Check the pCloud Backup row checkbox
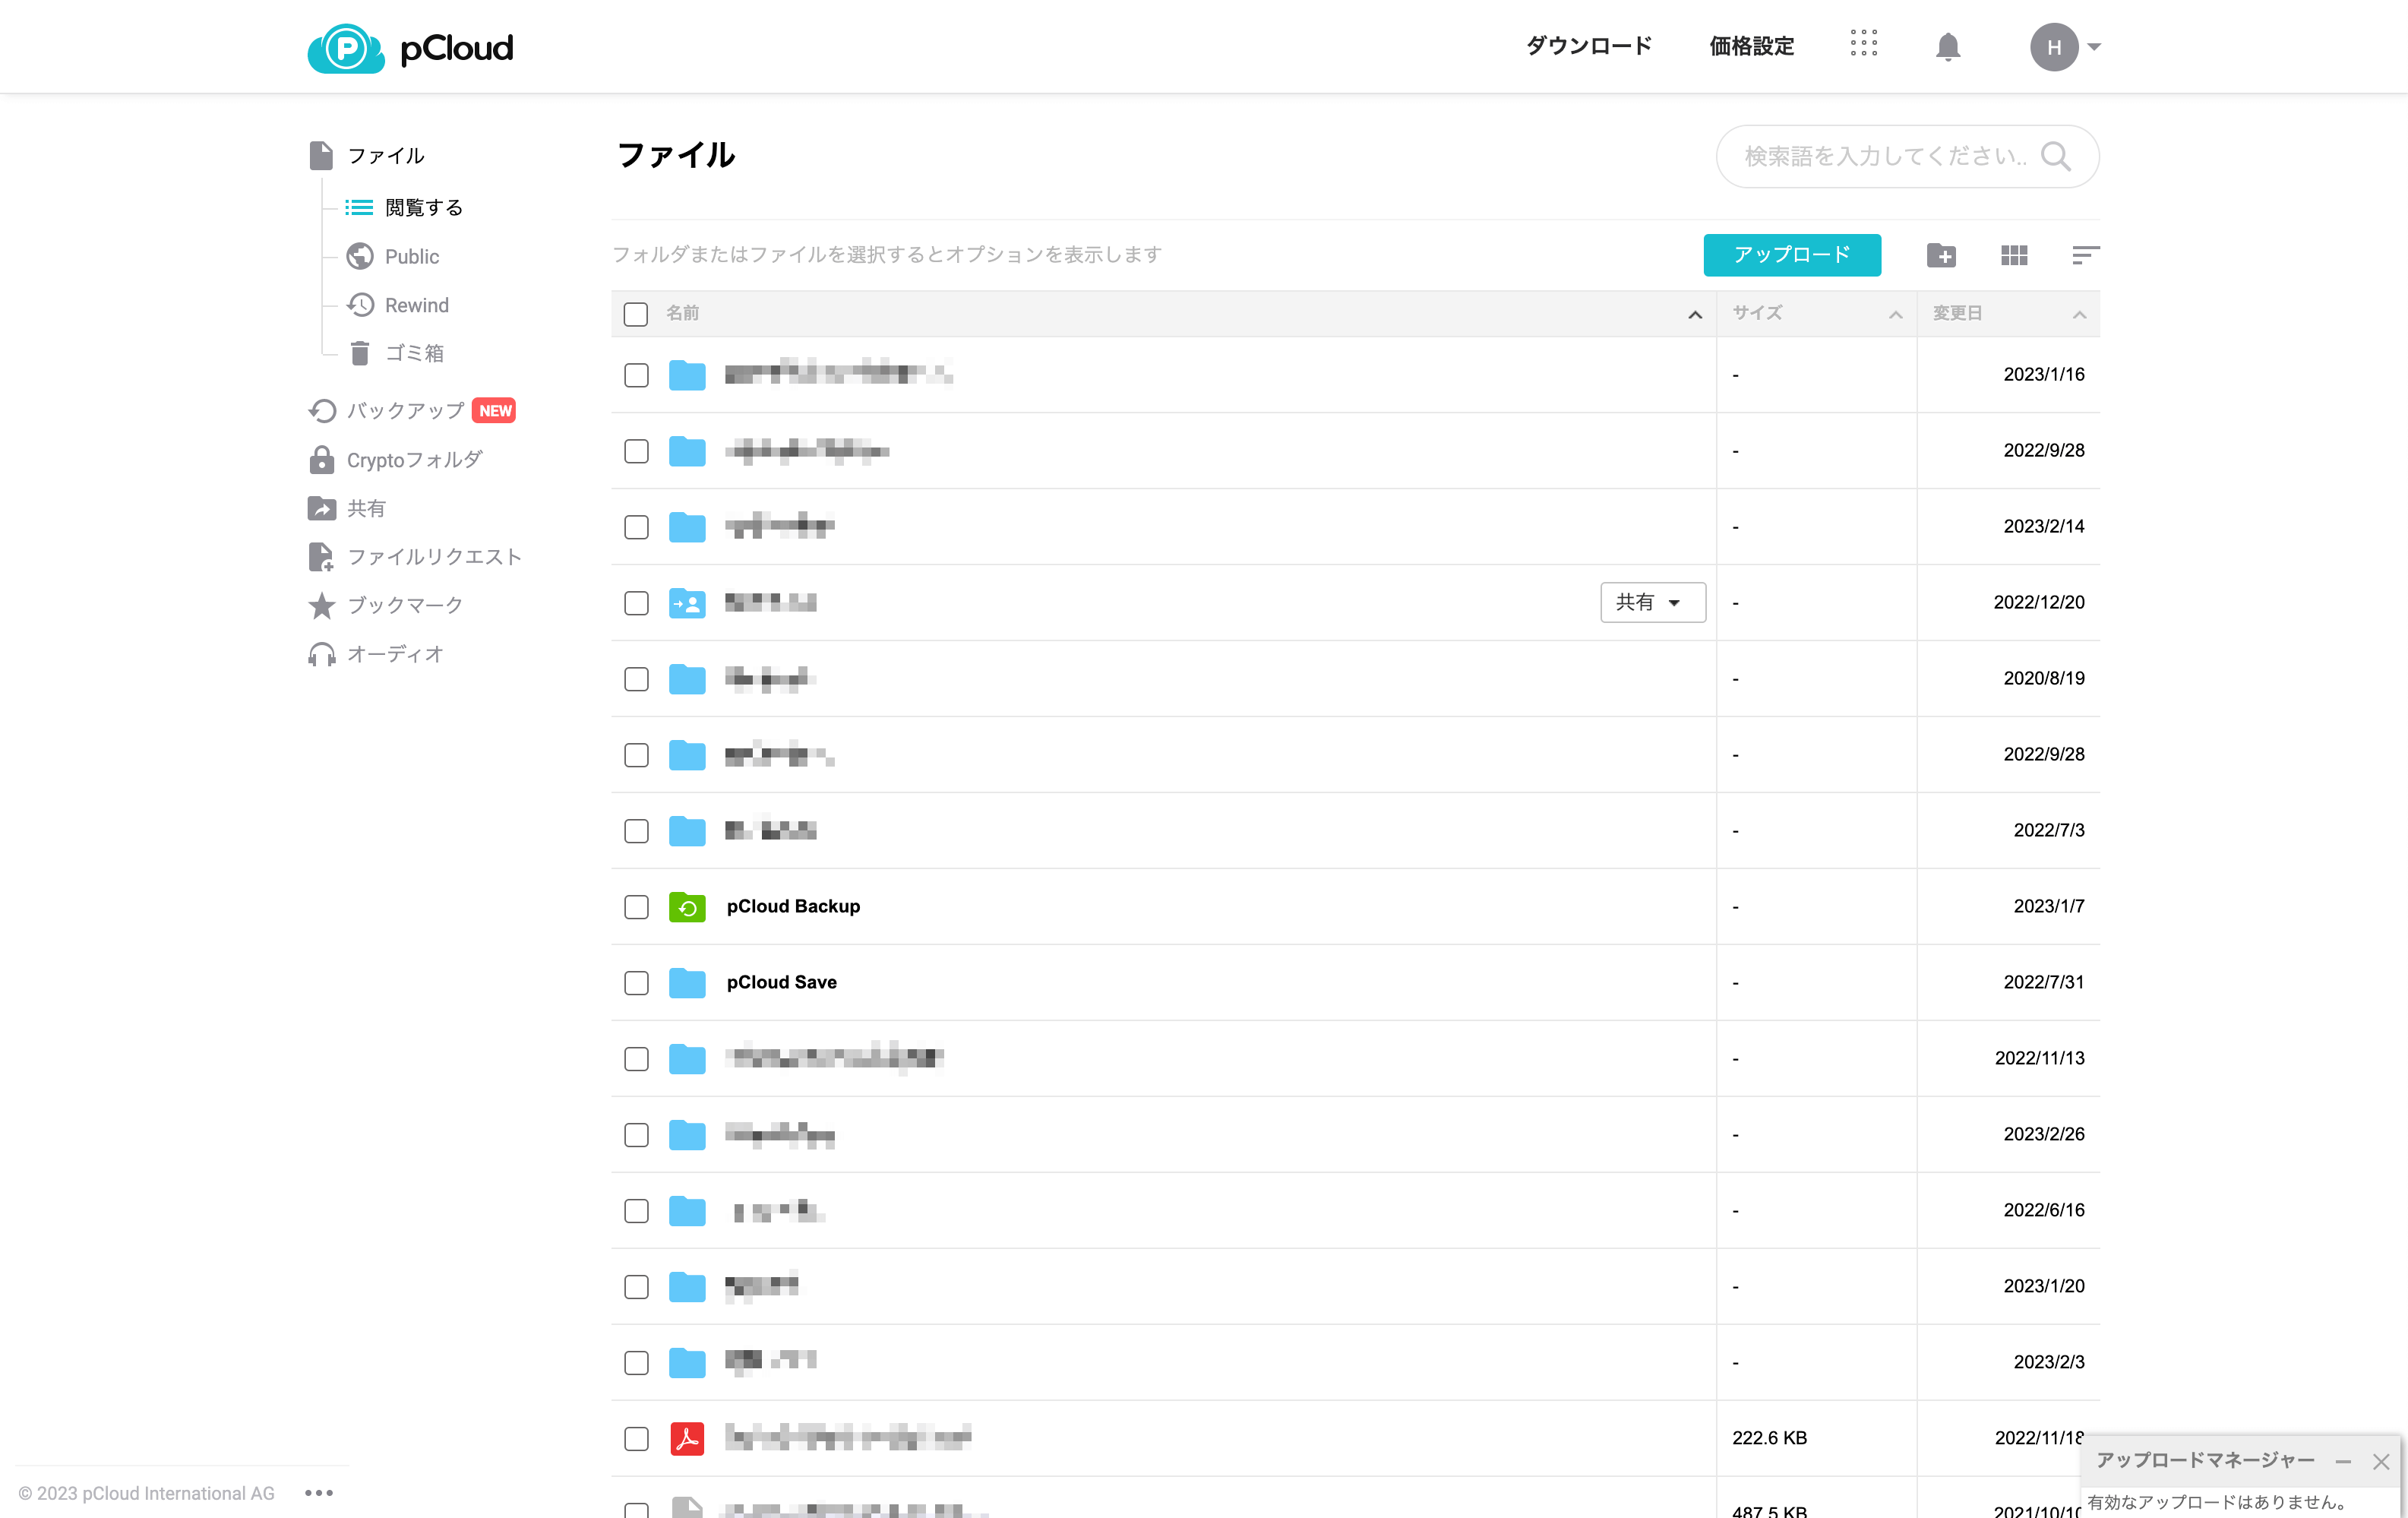The width and height of the screenshot is (2408, 1518). tap(636, 907)
